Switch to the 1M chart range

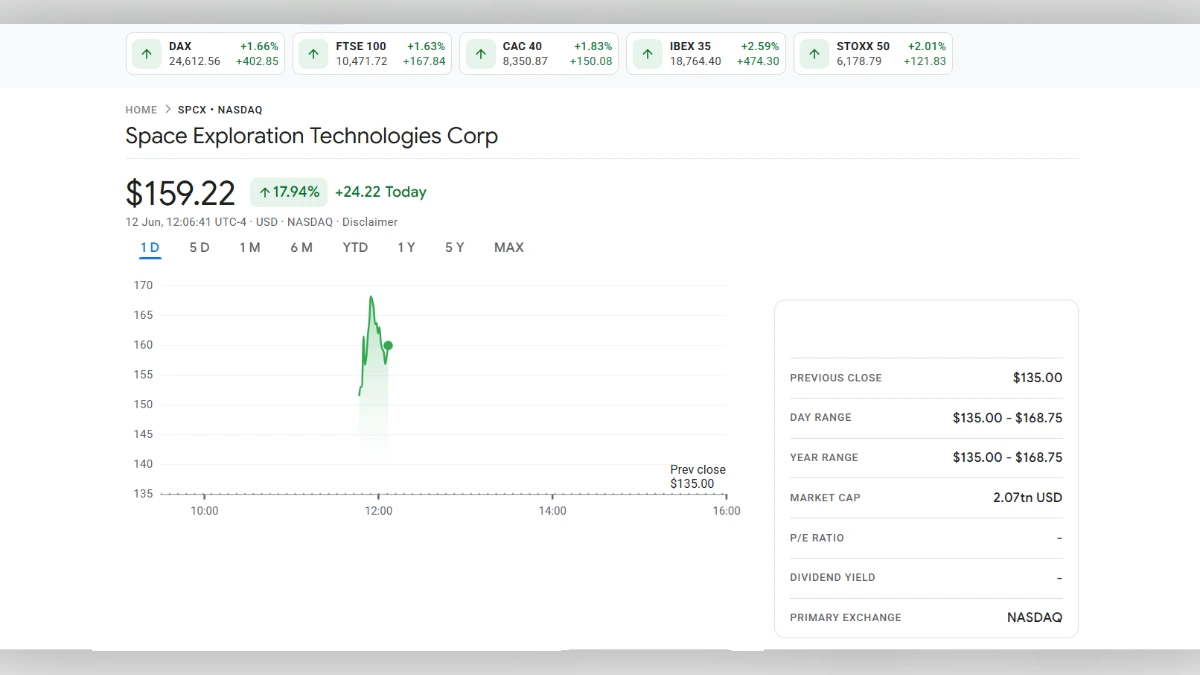point(250,247)
